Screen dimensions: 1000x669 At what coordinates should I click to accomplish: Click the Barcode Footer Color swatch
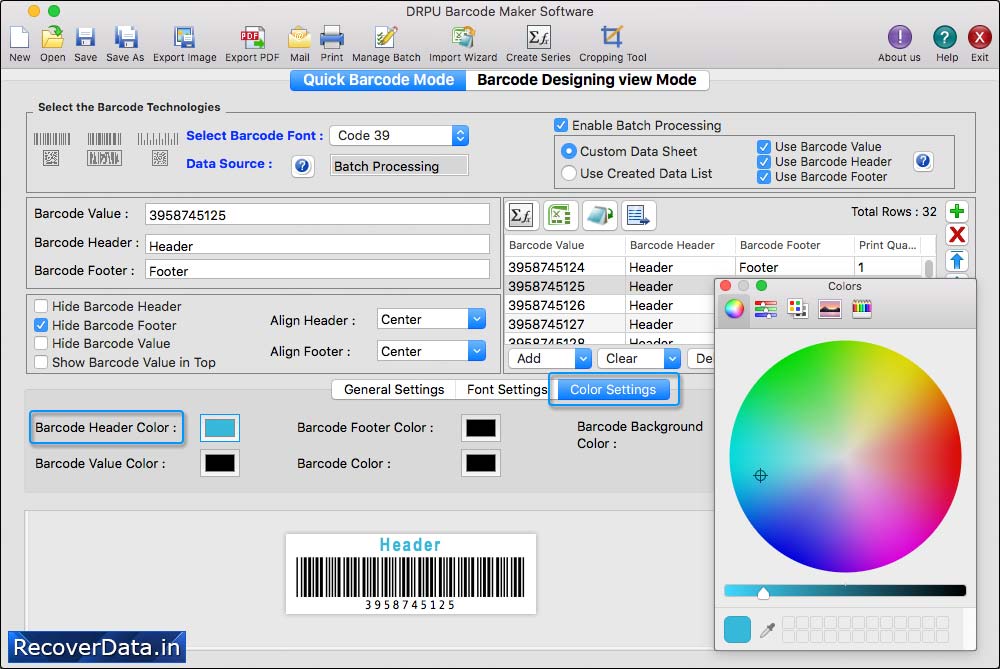pos(481,428)
